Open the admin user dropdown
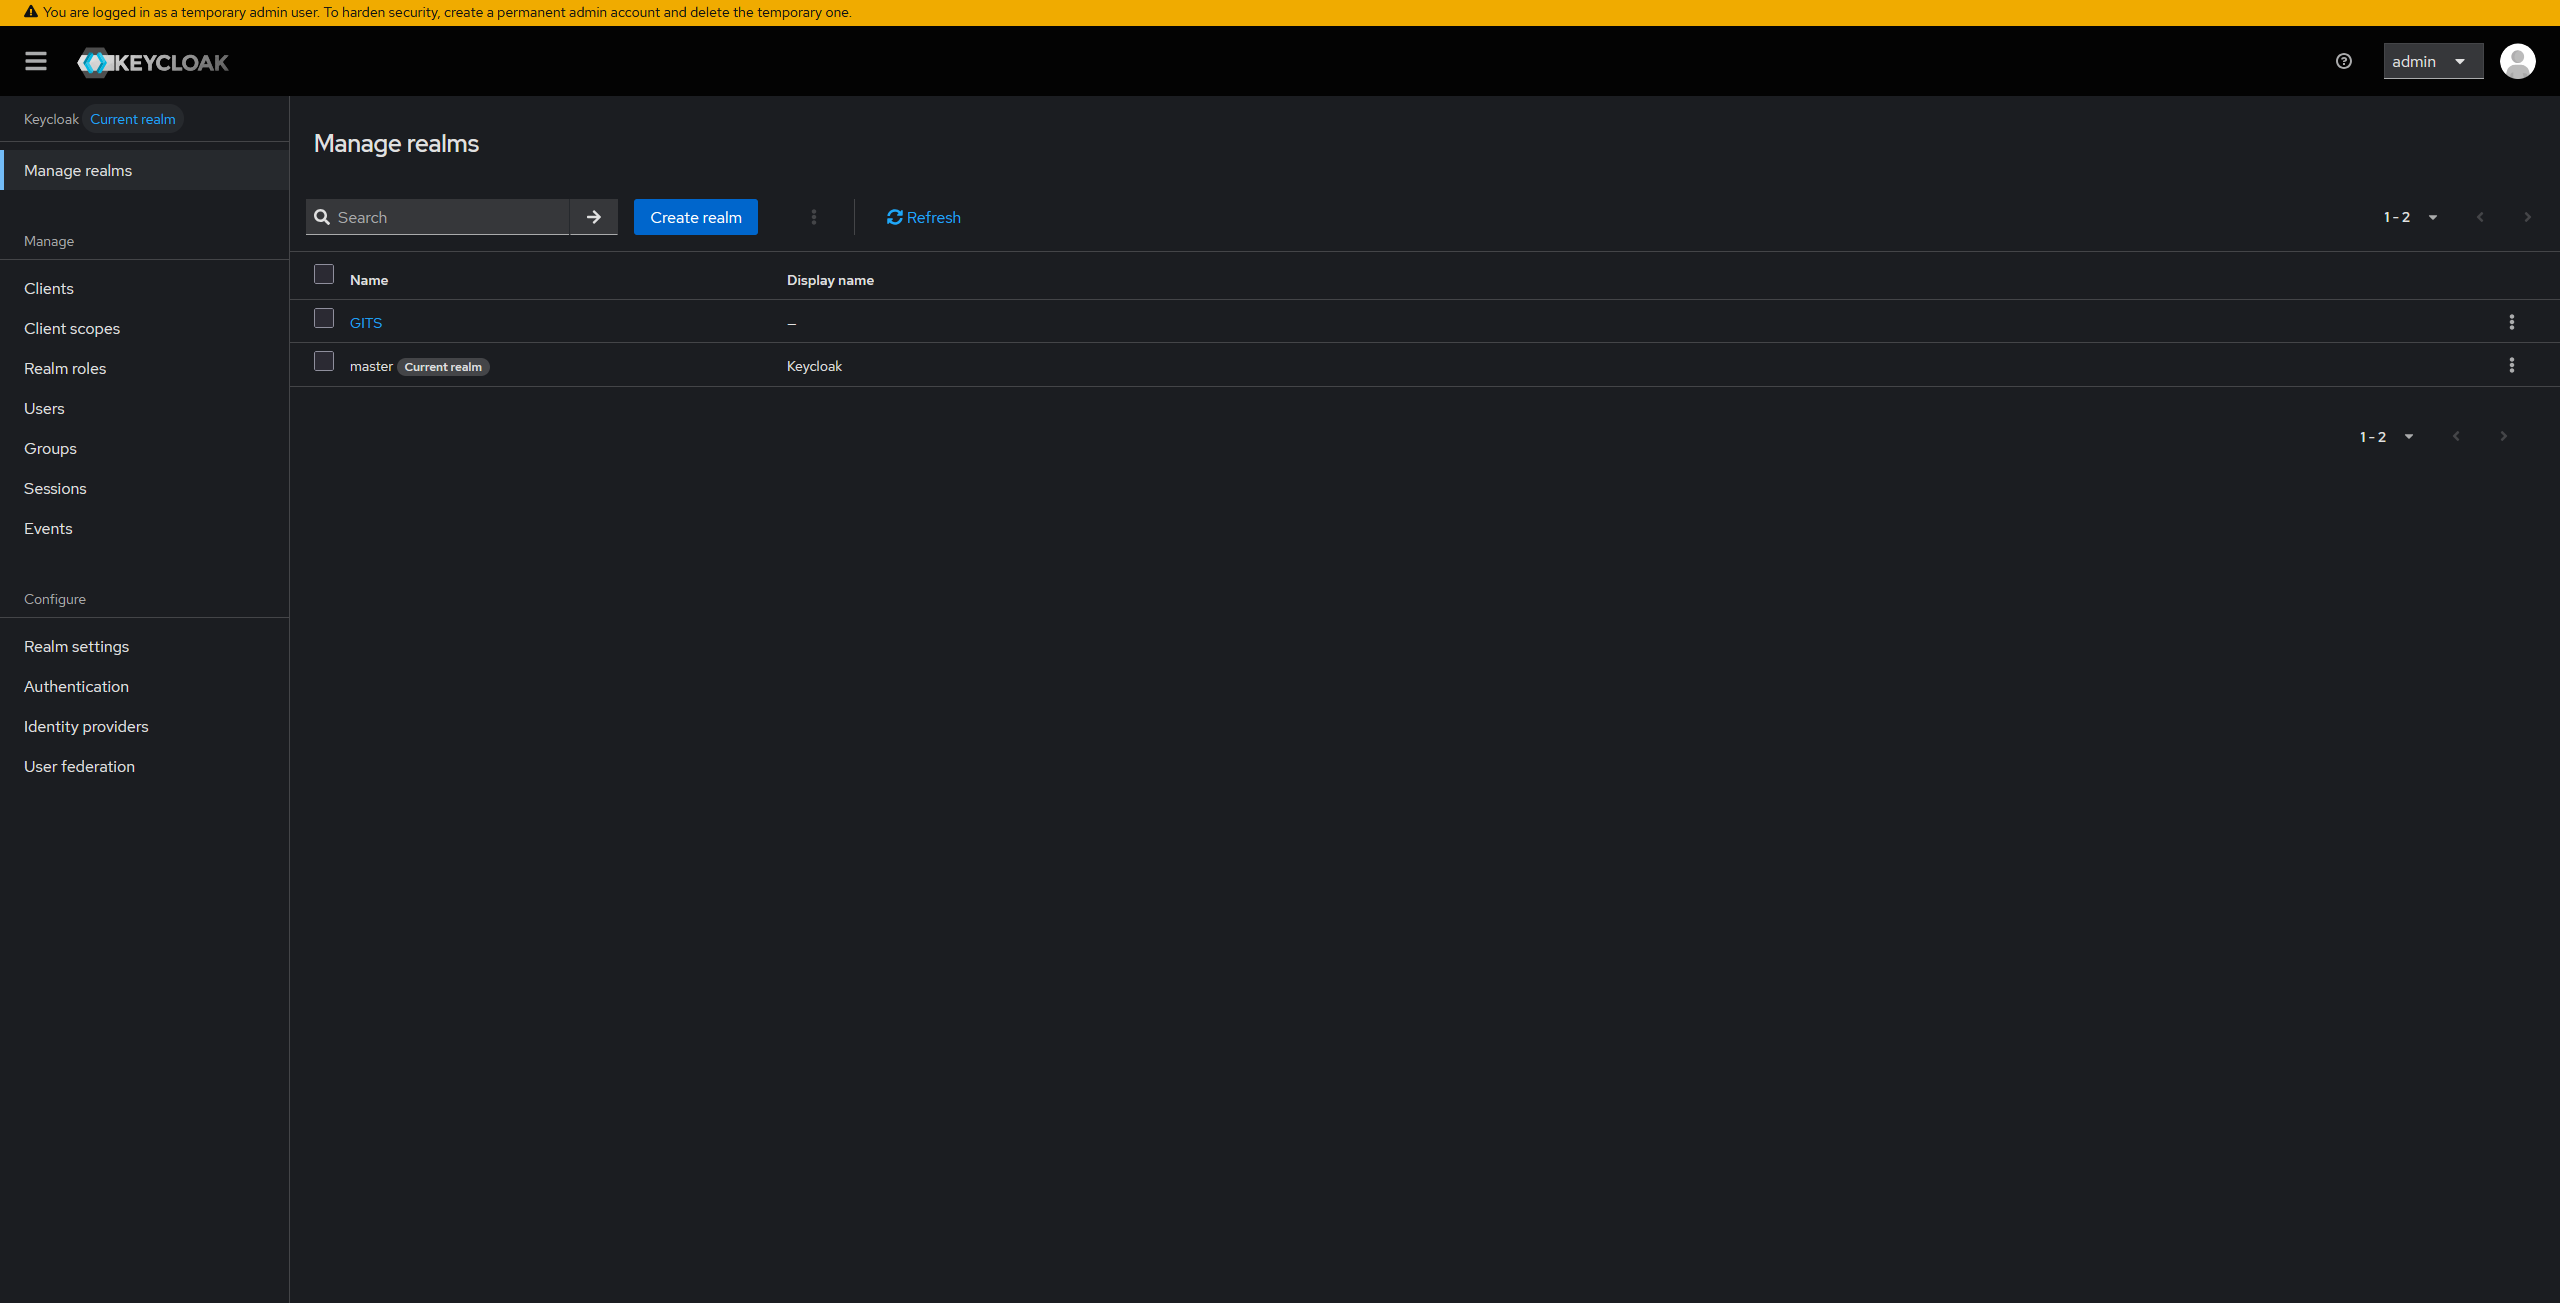This screenshot has height=1303, width=2560. (x=2433, y=61)
